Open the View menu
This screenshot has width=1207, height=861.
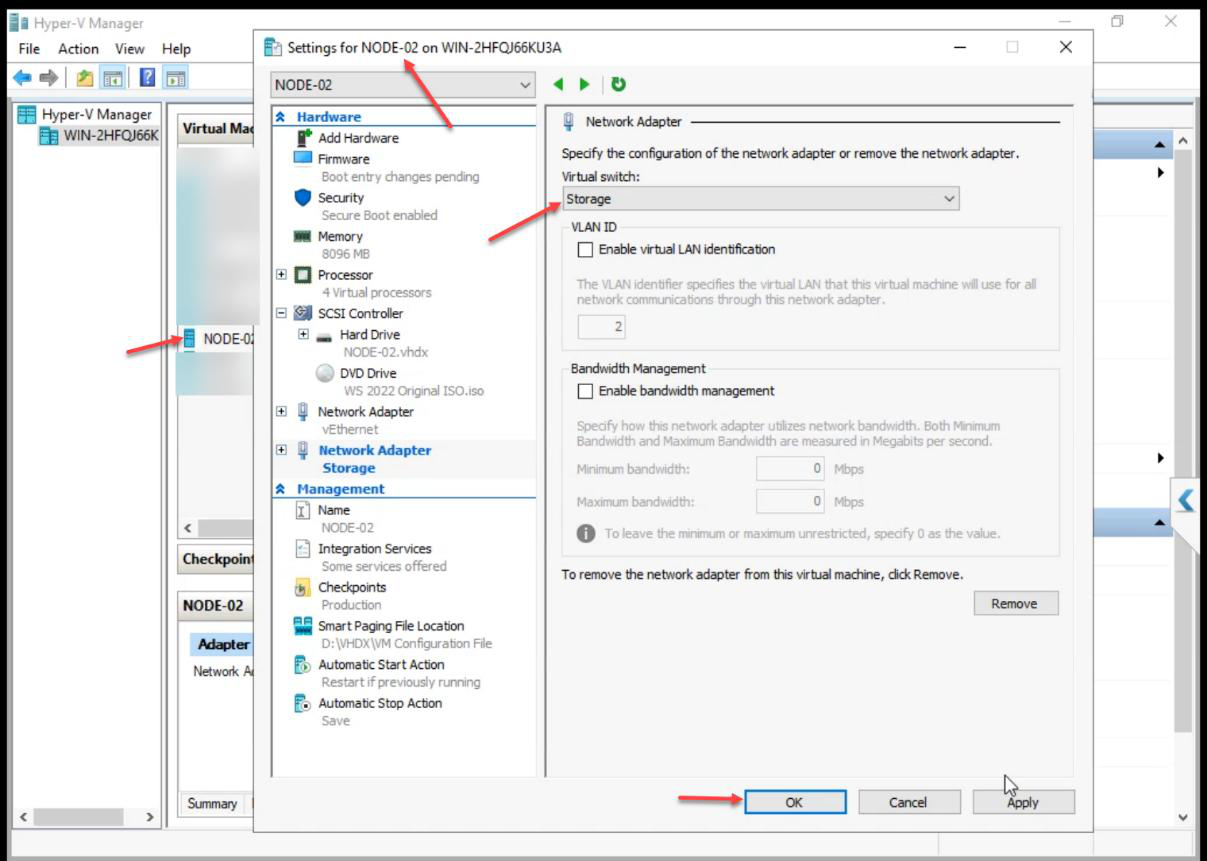pyautogui.click(x=129, y=48)
